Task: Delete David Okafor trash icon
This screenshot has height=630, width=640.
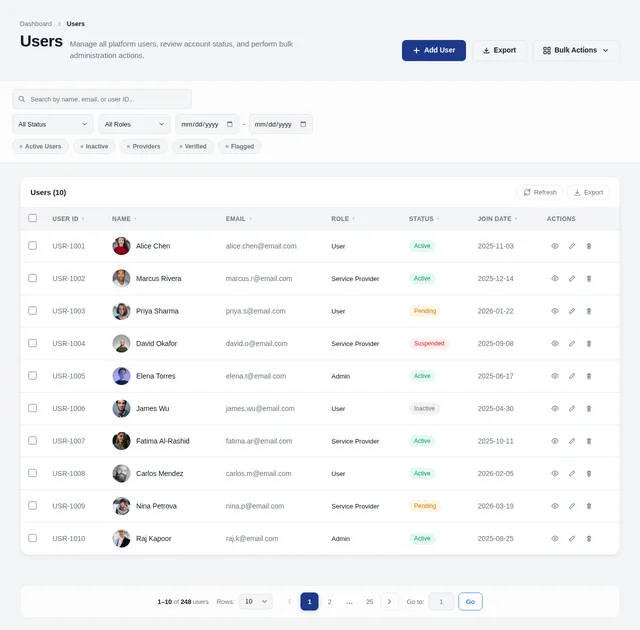Action: click(x=589, y=344)
